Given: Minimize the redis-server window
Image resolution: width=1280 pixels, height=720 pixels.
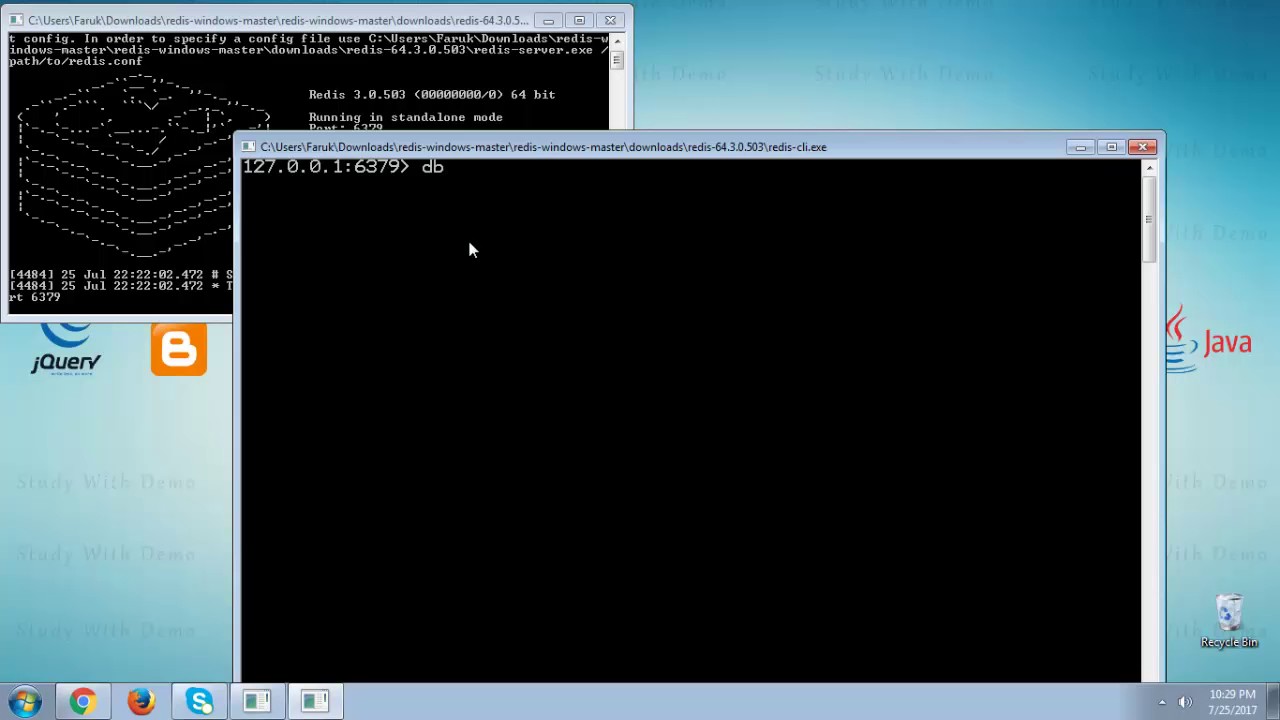Looking at the screenshot, I should (x=548, y=20).
